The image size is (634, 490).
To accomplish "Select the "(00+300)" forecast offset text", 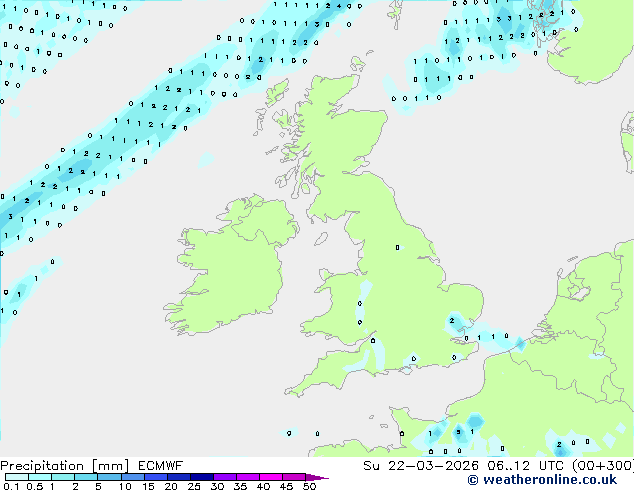I will click(x=603, y=466).
